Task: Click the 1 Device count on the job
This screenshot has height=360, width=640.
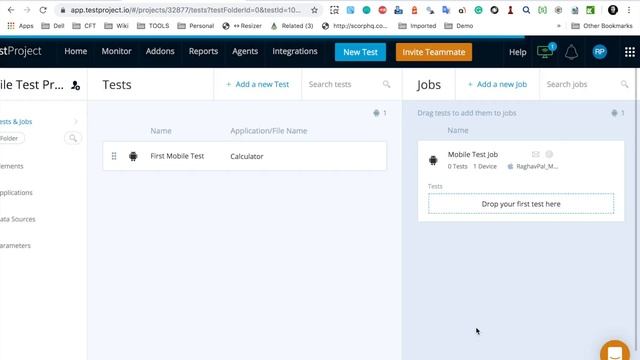Action: [485, 166]
